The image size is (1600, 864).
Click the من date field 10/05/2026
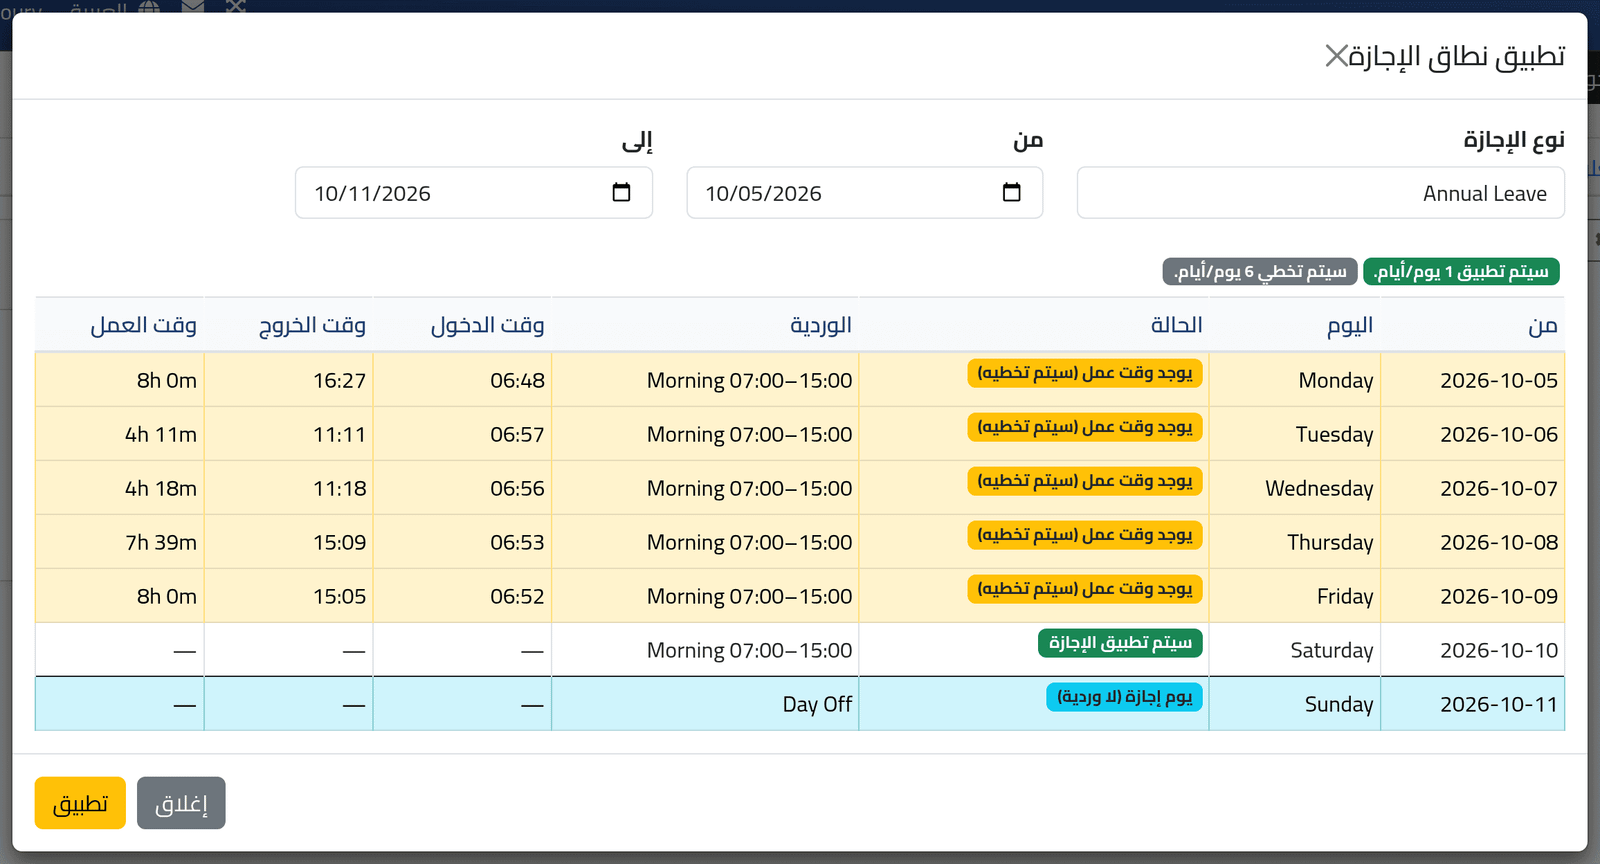864,193
